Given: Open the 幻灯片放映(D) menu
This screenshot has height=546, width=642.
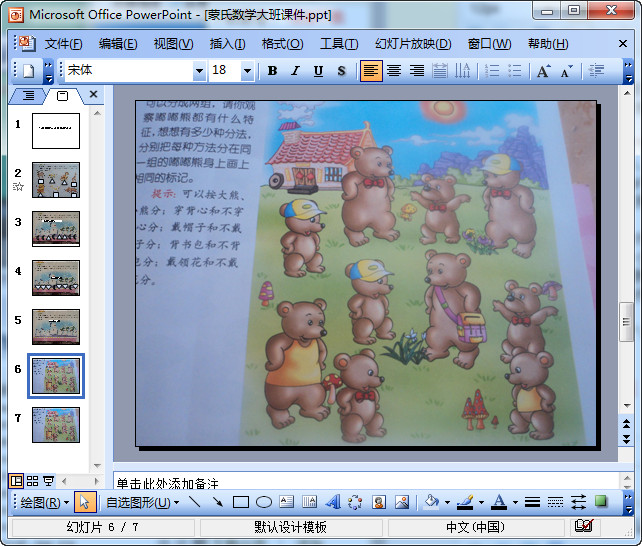Looking at the screenshot, I should [413, 44].
